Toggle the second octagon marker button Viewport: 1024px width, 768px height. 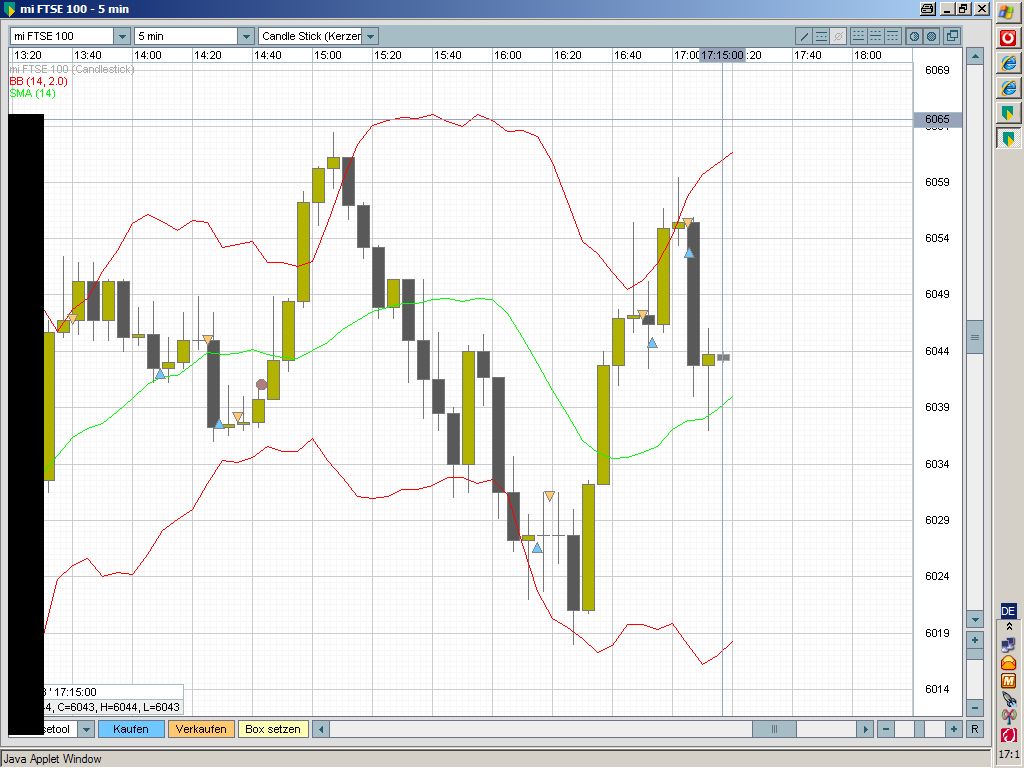tap(931, 36)
